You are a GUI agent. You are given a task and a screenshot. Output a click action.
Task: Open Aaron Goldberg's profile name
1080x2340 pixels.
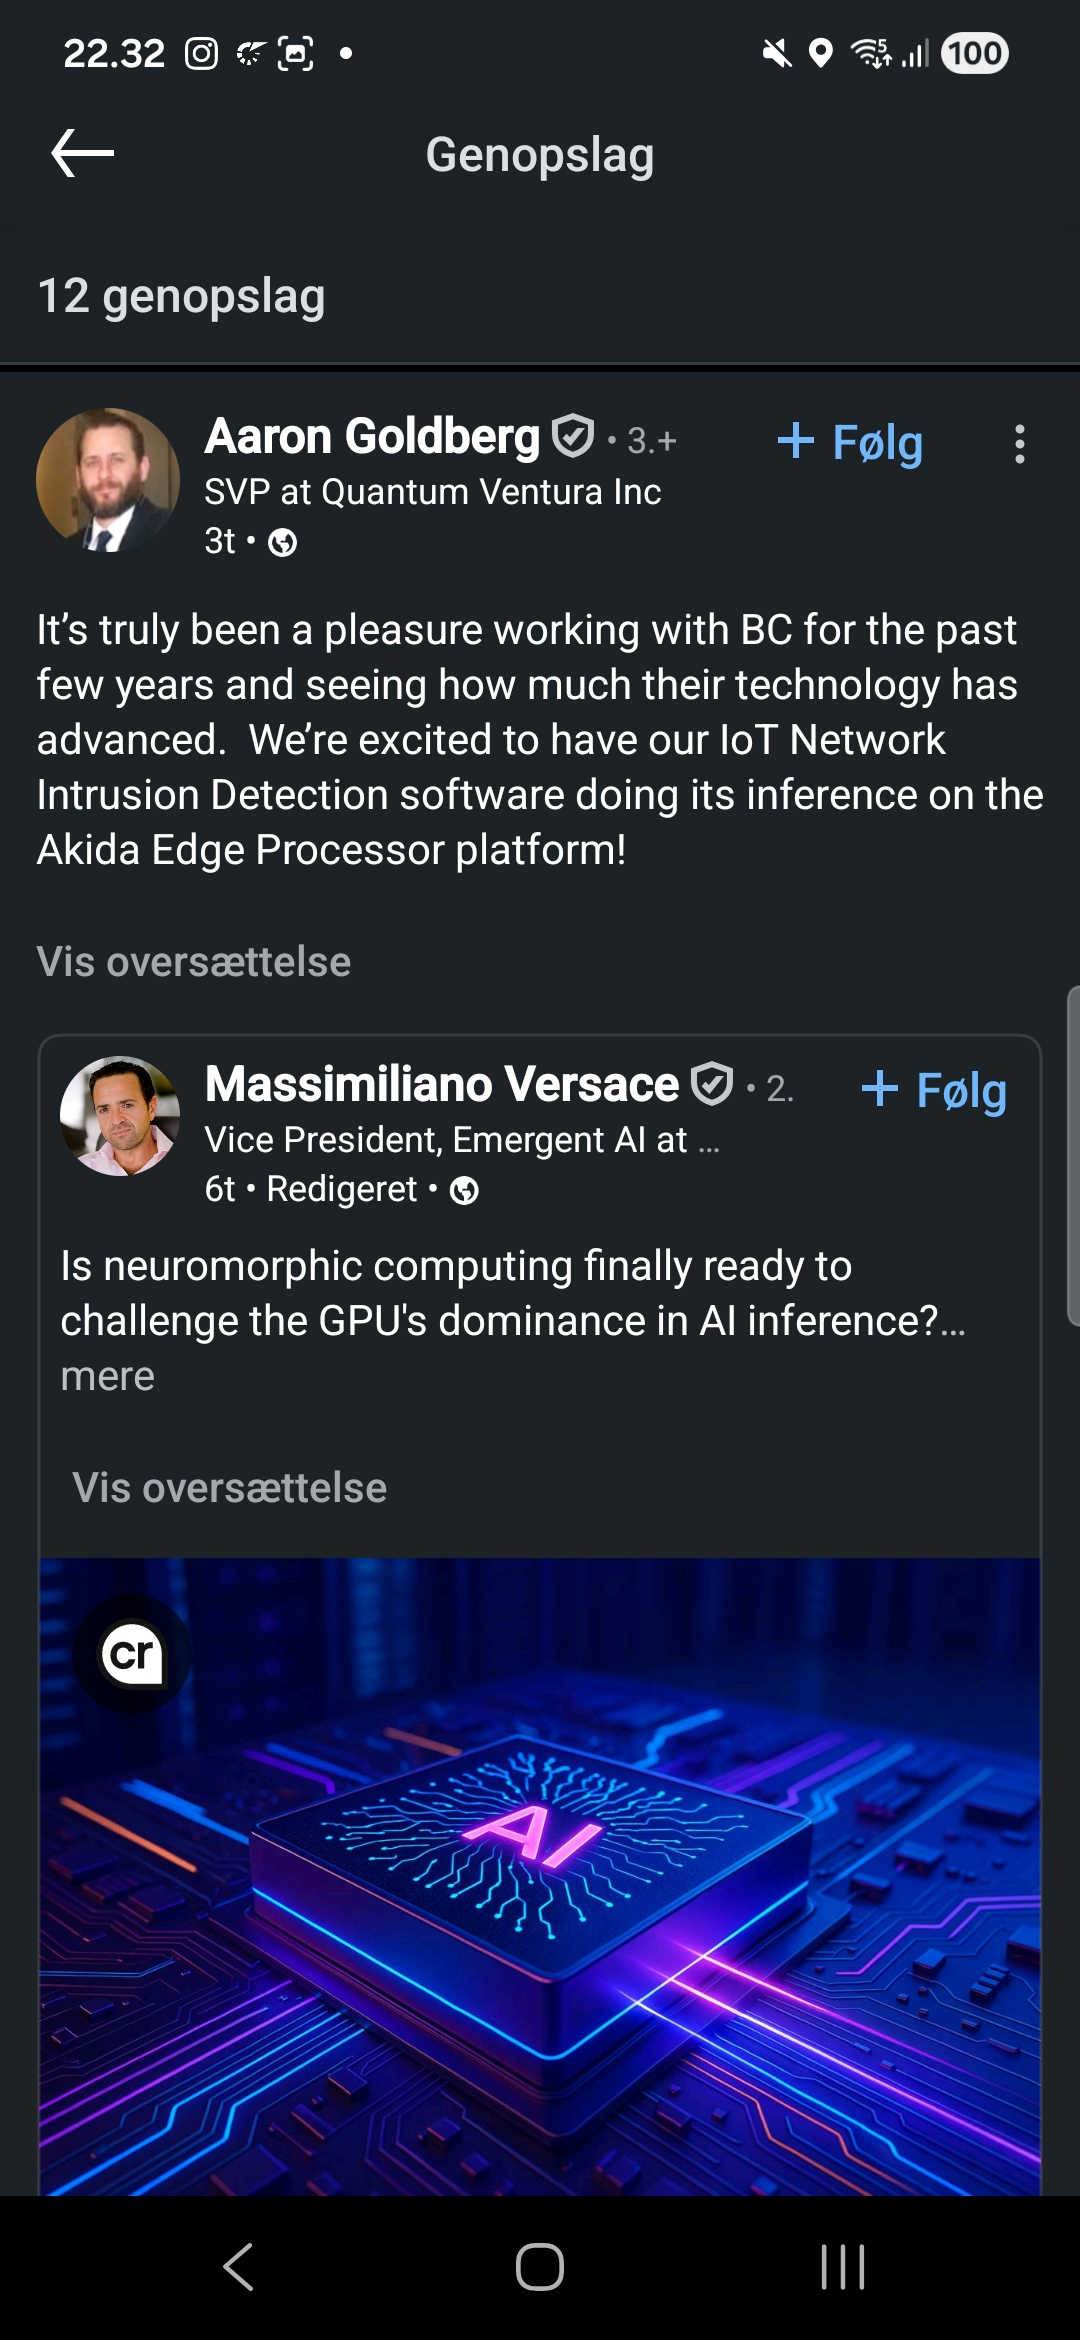pos(372,437)
